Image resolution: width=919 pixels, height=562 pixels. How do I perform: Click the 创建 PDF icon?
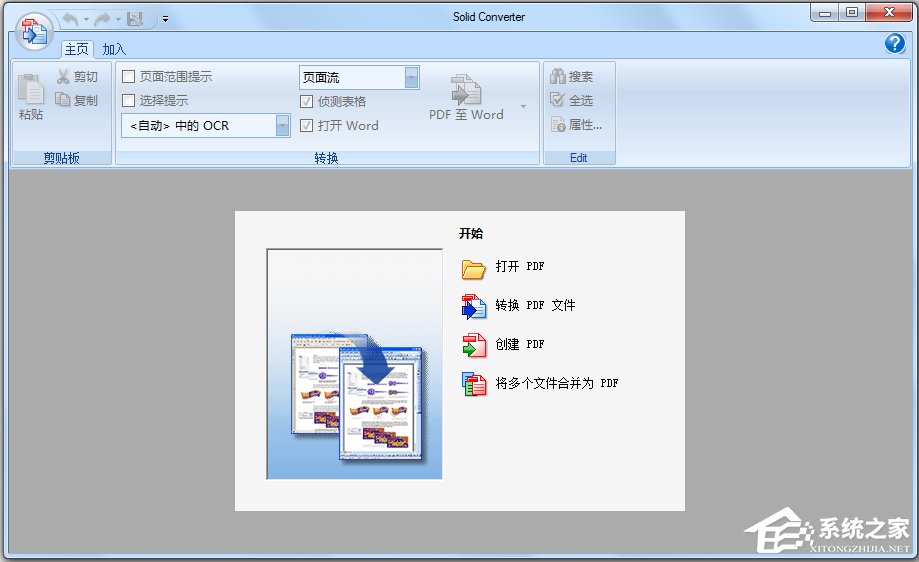pyautogui.click(x=474, y=345)
